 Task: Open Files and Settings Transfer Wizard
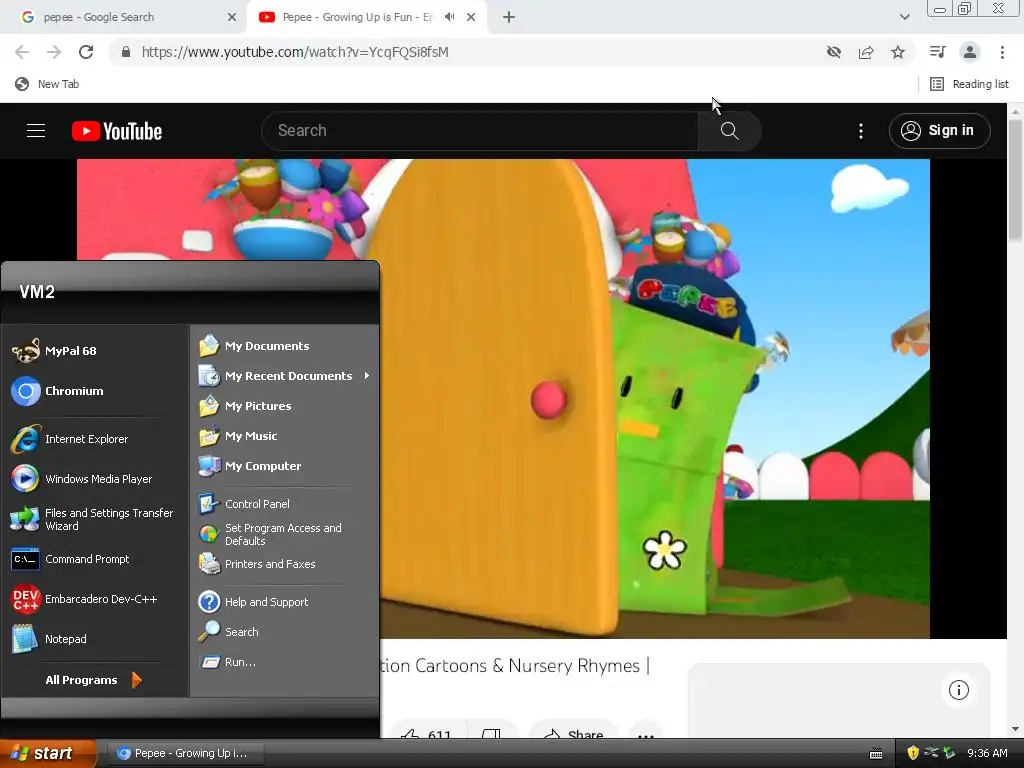(x=95, y=519)
